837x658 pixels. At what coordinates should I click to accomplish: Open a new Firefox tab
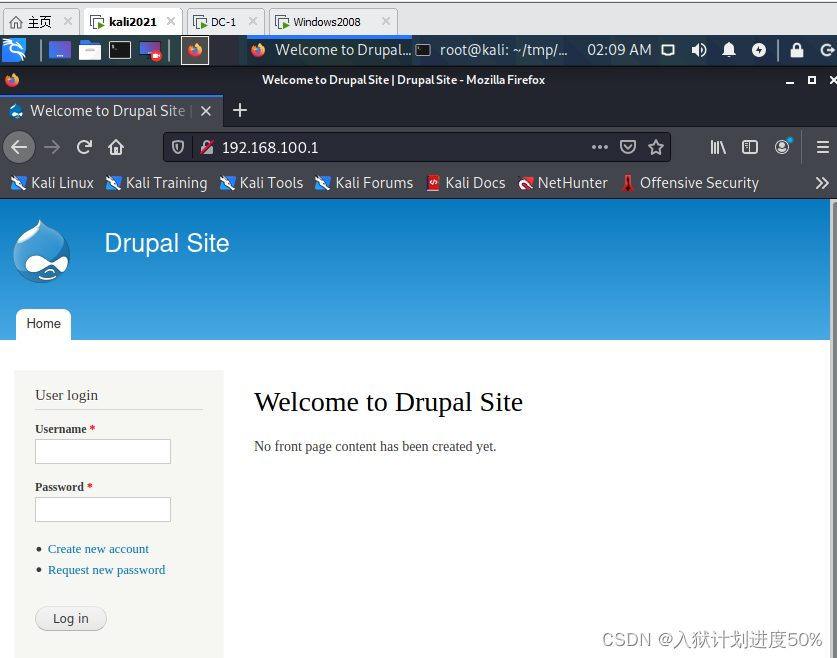pos(240,110)
